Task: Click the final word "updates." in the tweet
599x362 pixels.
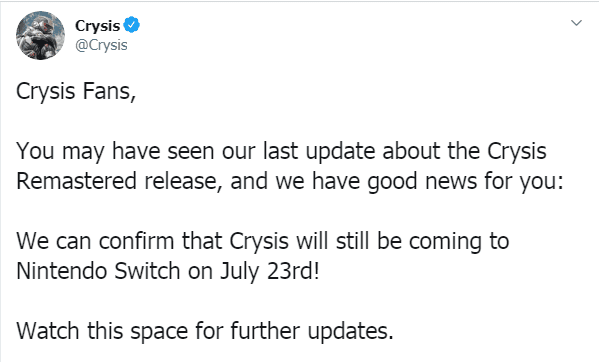Action: pos(350,331)
